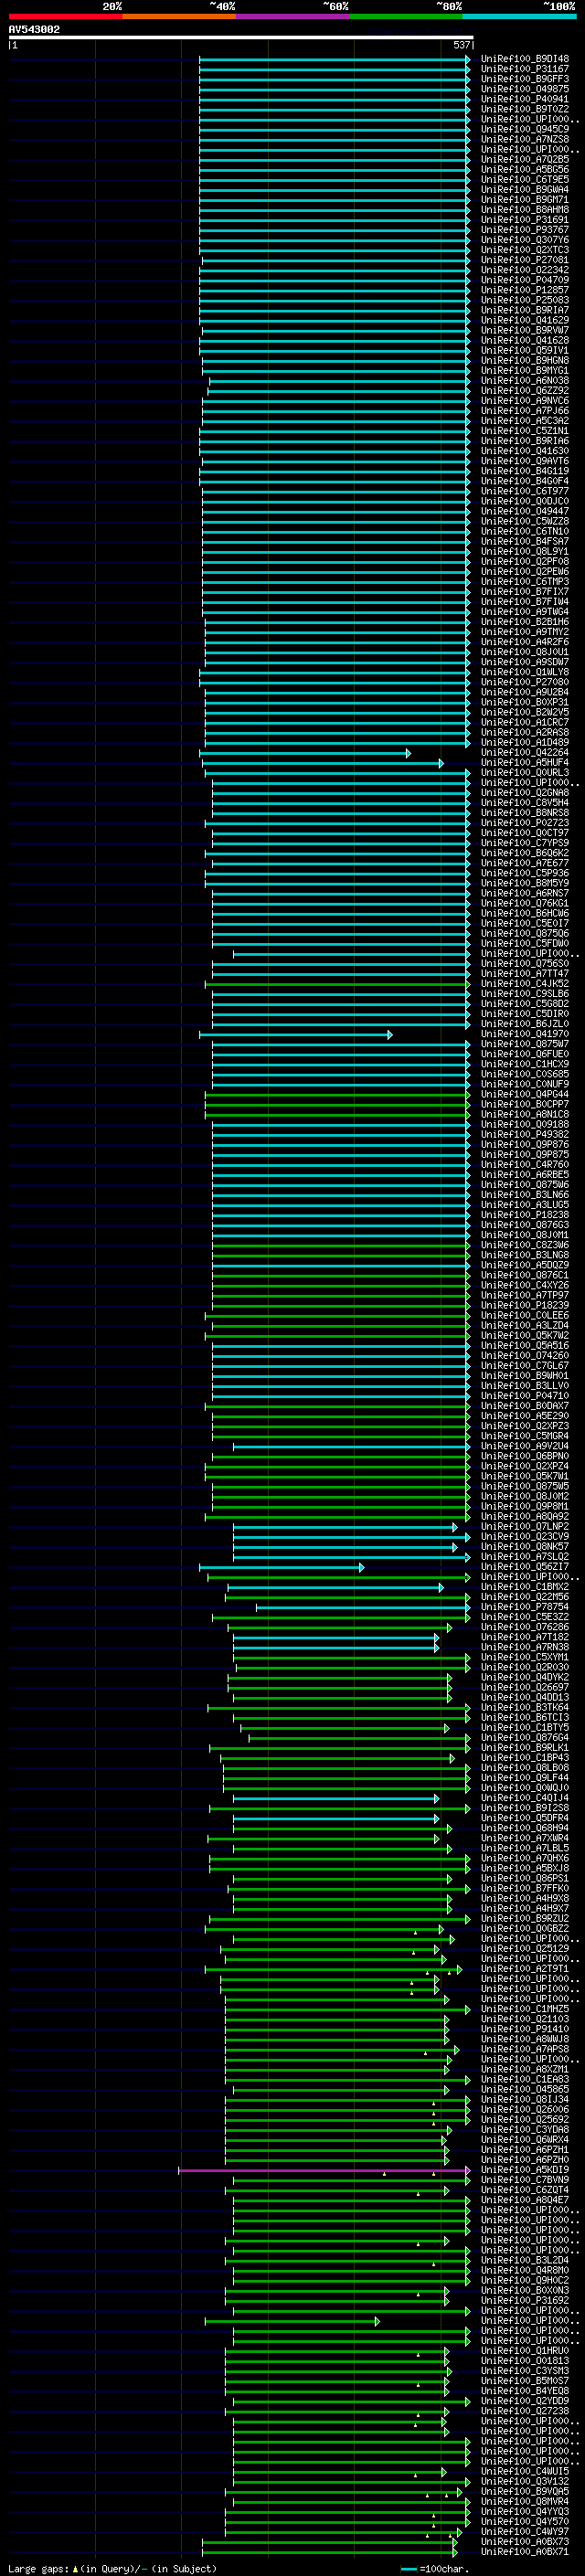Open hit UniRef100_Q9P876
The height and width of the screenshot is (2576, 585).
click(524, 1144)
